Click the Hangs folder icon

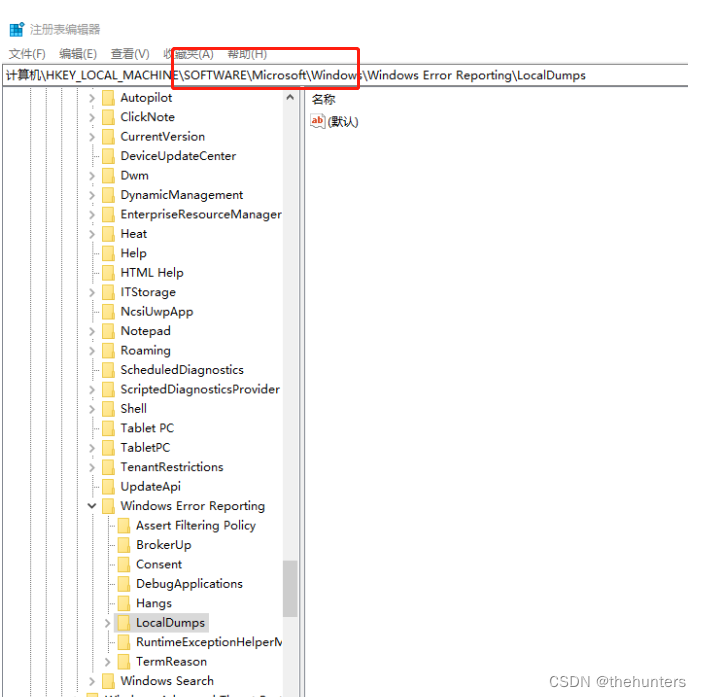(124, 604)
